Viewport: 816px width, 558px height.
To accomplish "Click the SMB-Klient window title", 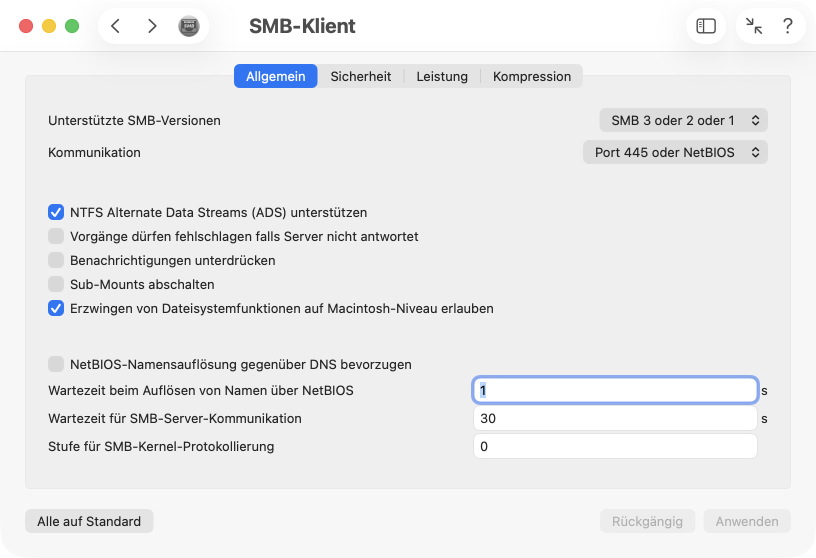I will click(302, 26).
